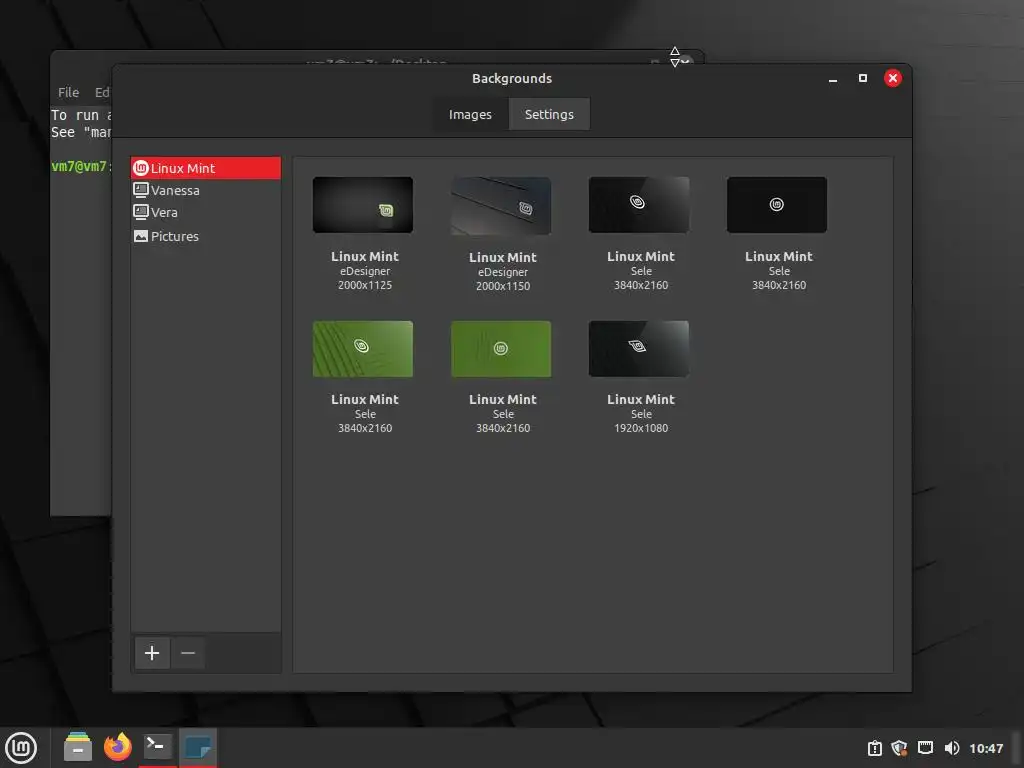Select the Vera backgrounds collection
The image size is (1024, 768).
206,212
